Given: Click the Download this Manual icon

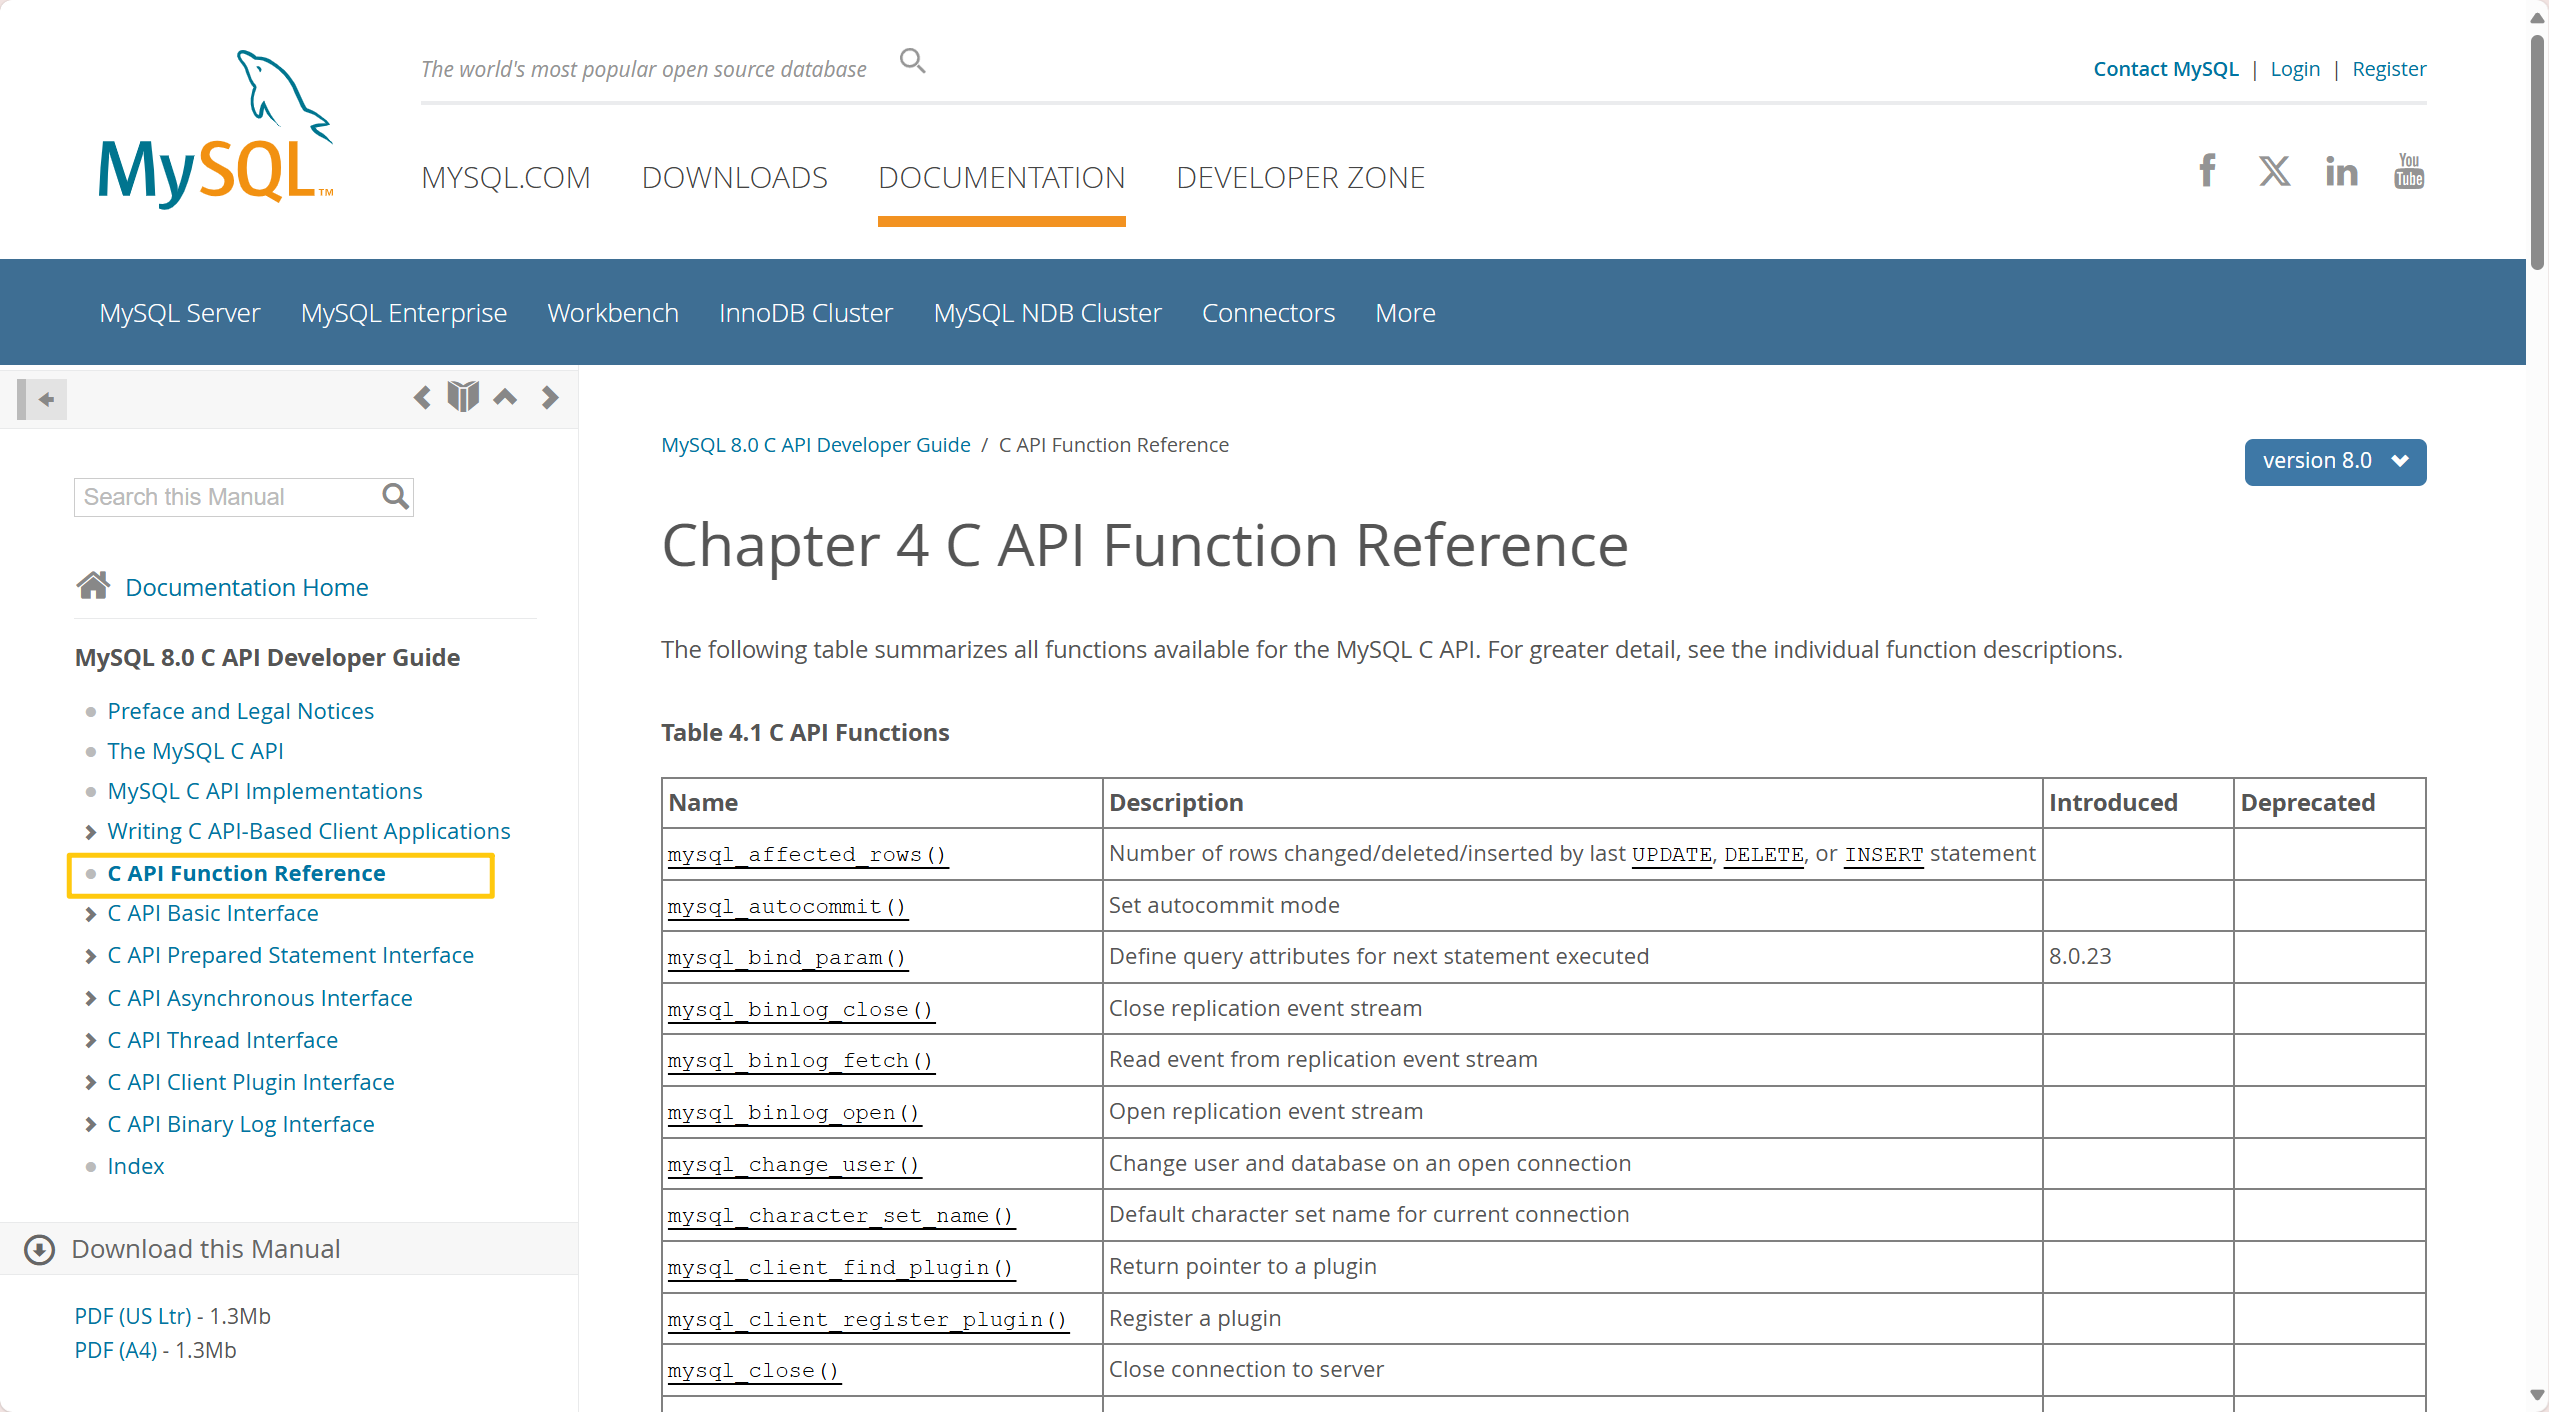Looking at the screenshot, I should (x=39, y=1249).
